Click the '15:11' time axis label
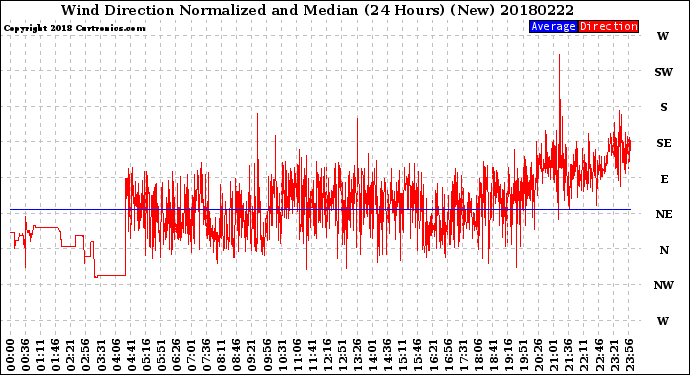690x375 pixels. point(403,355)
